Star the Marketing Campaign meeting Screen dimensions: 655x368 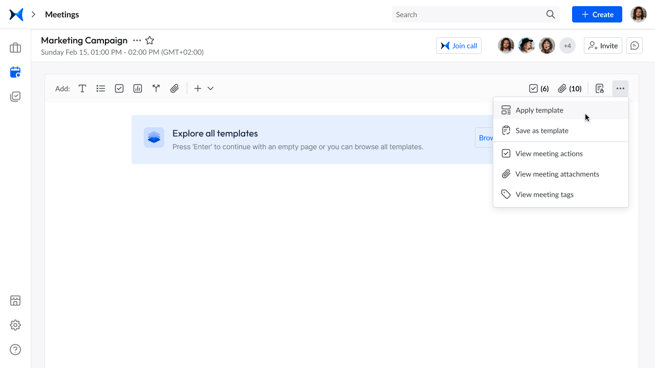150,41
